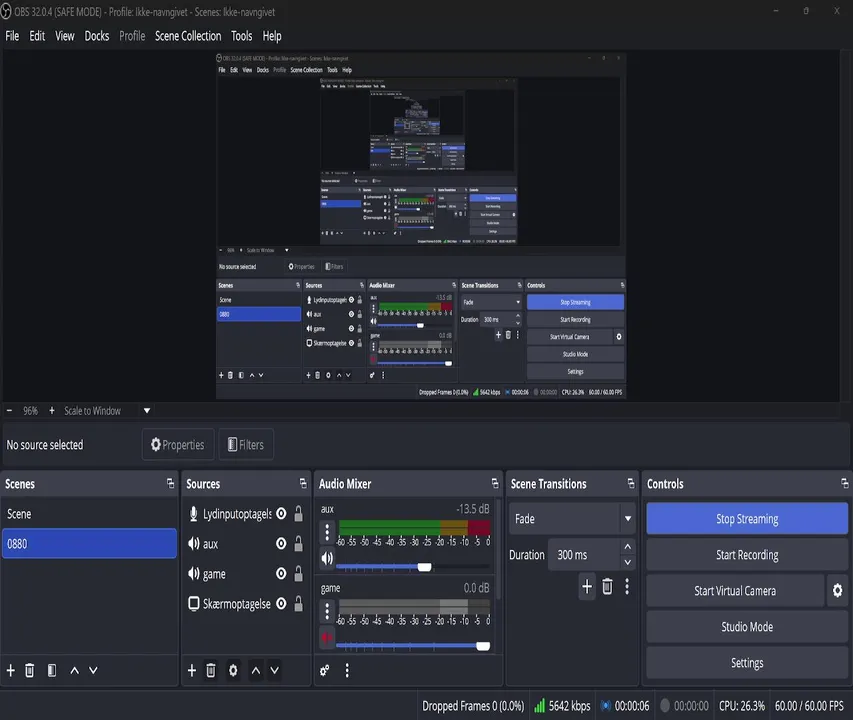Zoom out preview with minus icon
The width and height of the screenshot is (853, 720).
pyautogui.click(x=9, y=411)
